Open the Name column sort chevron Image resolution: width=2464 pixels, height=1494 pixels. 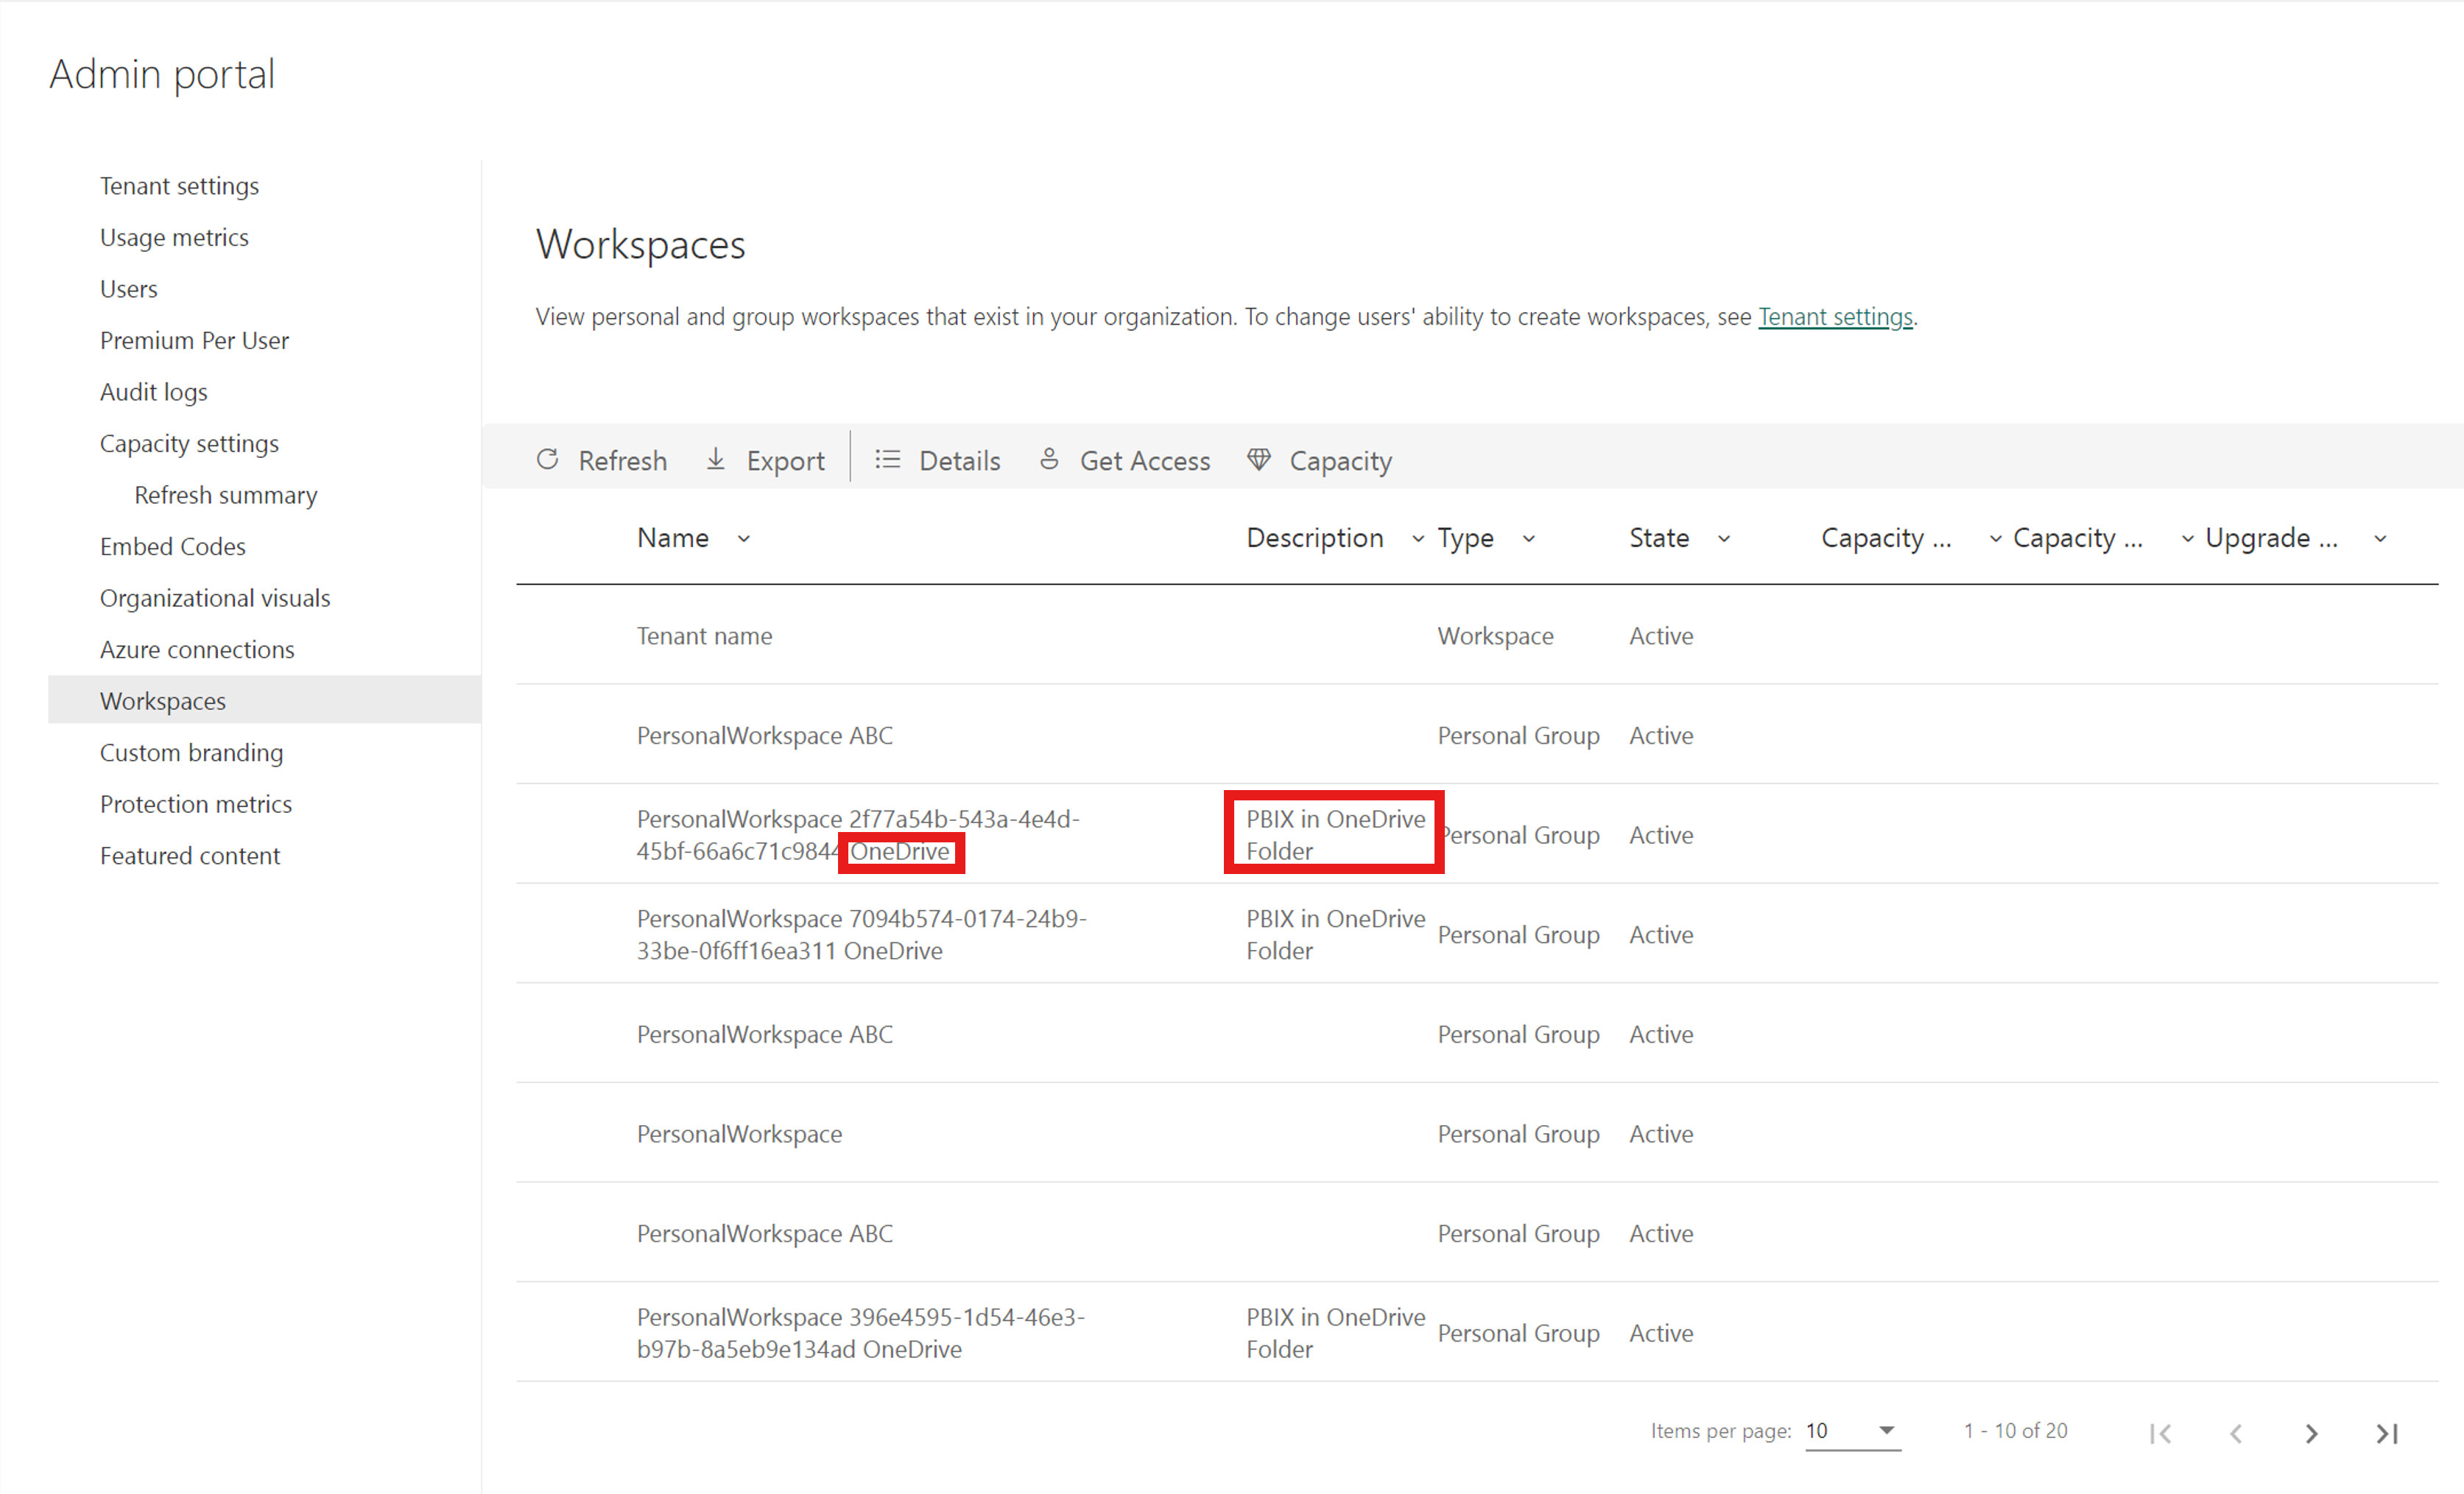click(744, 539)
